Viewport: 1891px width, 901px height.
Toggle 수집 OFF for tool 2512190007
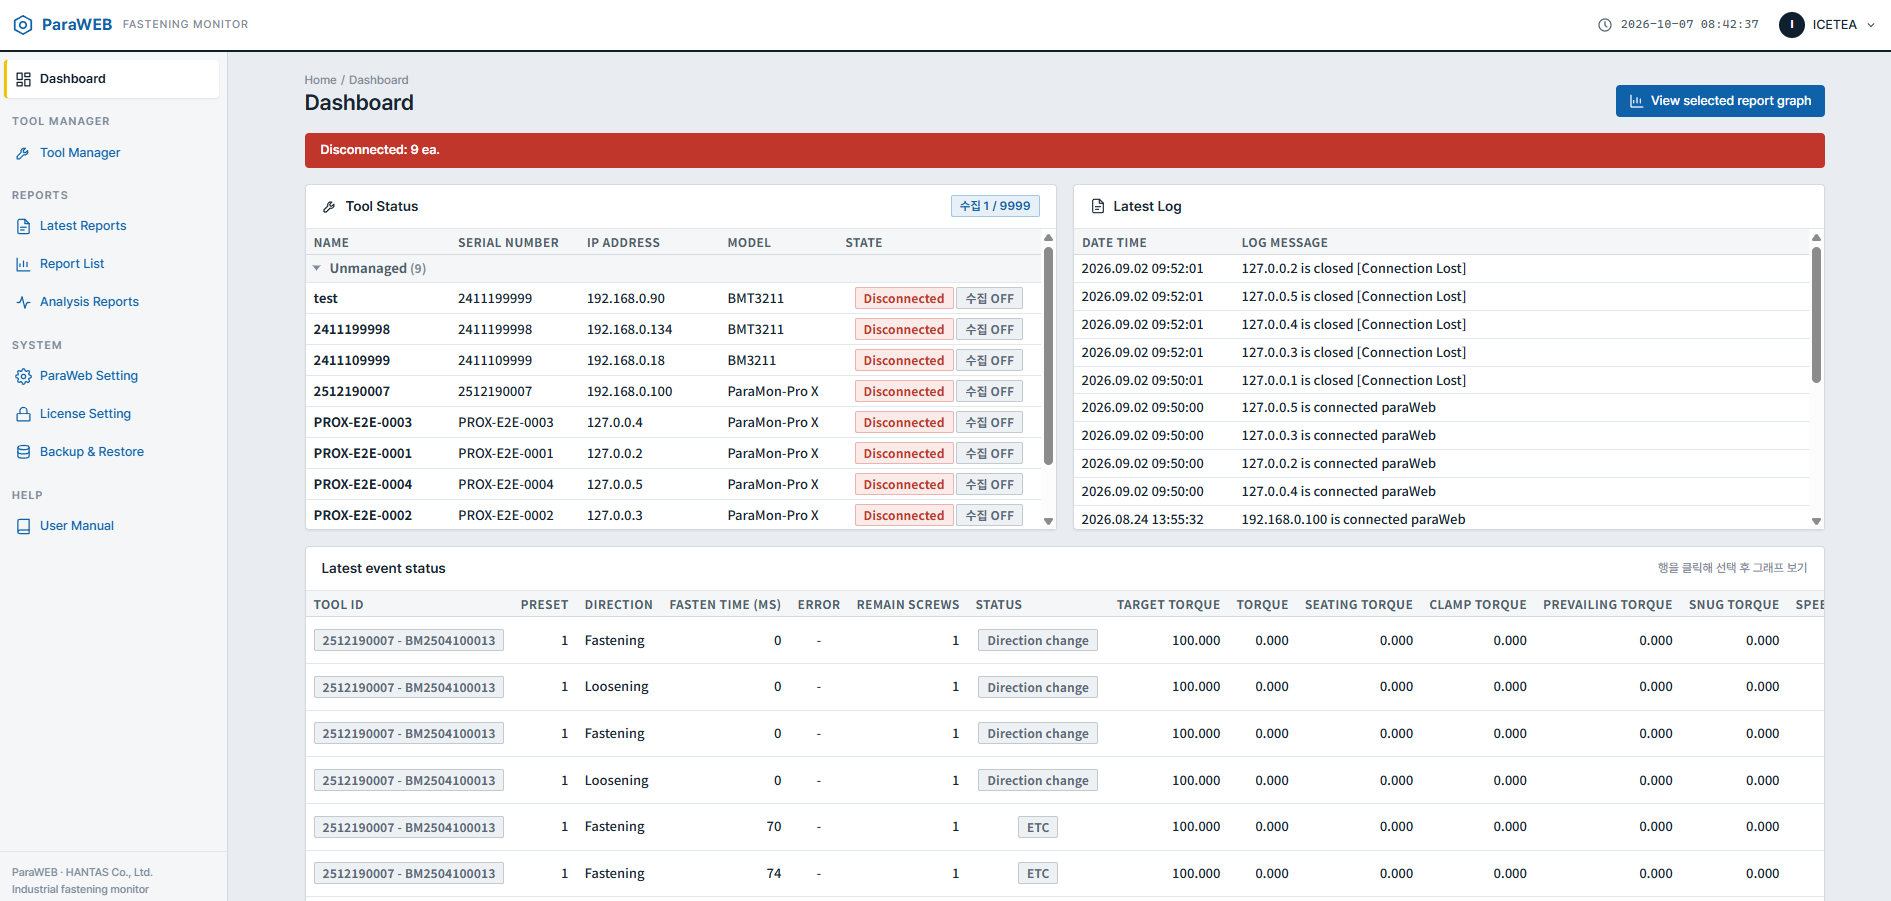[x=989, y=391]
